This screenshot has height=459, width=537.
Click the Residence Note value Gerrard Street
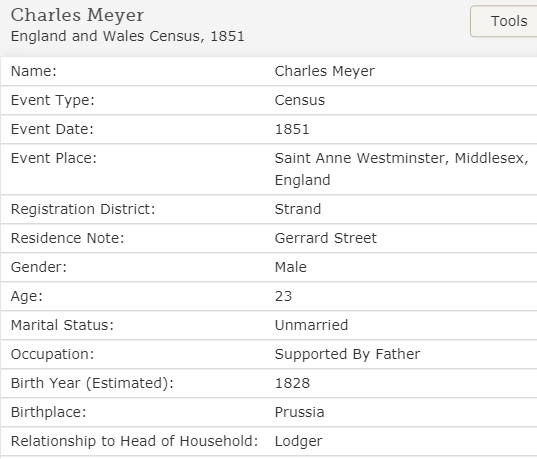tap(326, 238)
